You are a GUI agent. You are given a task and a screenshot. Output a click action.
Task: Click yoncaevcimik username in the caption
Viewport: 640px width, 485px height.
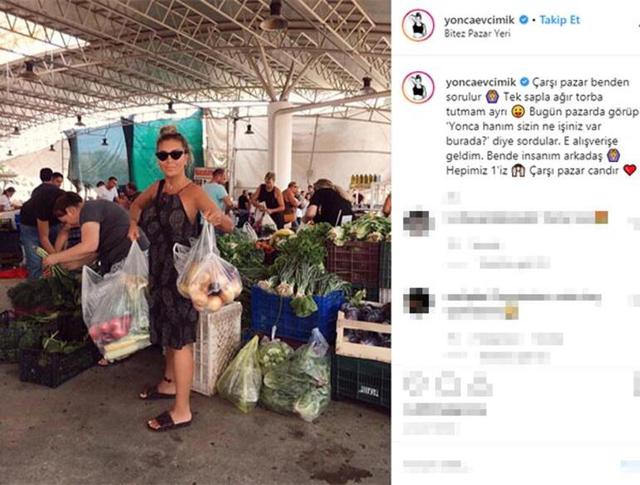481,82
